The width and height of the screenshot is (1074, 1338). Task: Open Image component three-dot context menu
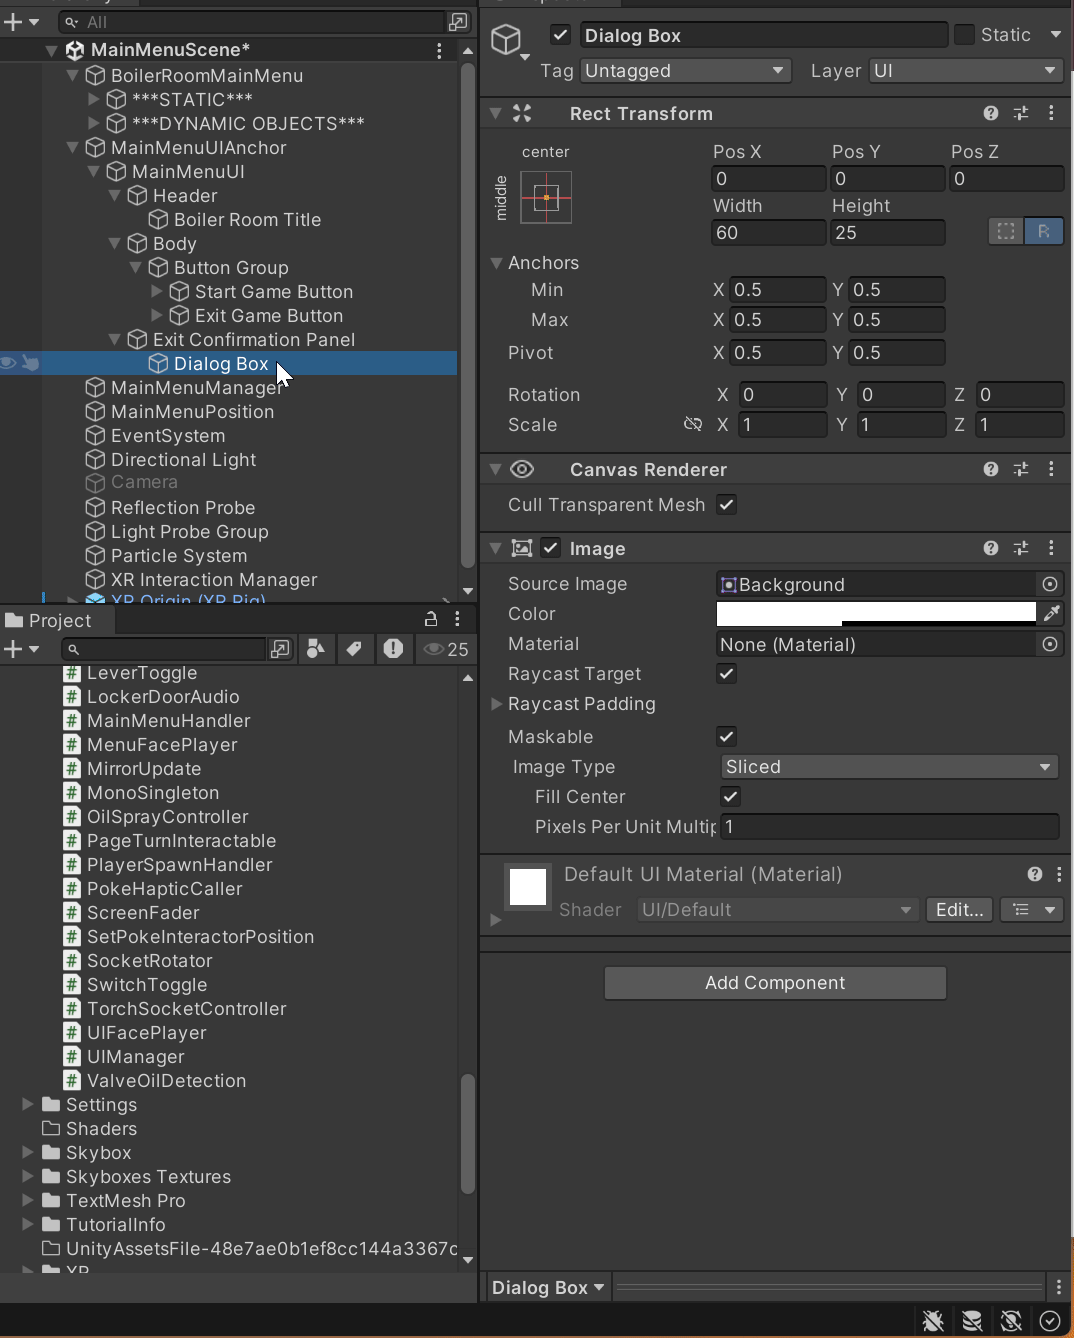pos(1051,548)
